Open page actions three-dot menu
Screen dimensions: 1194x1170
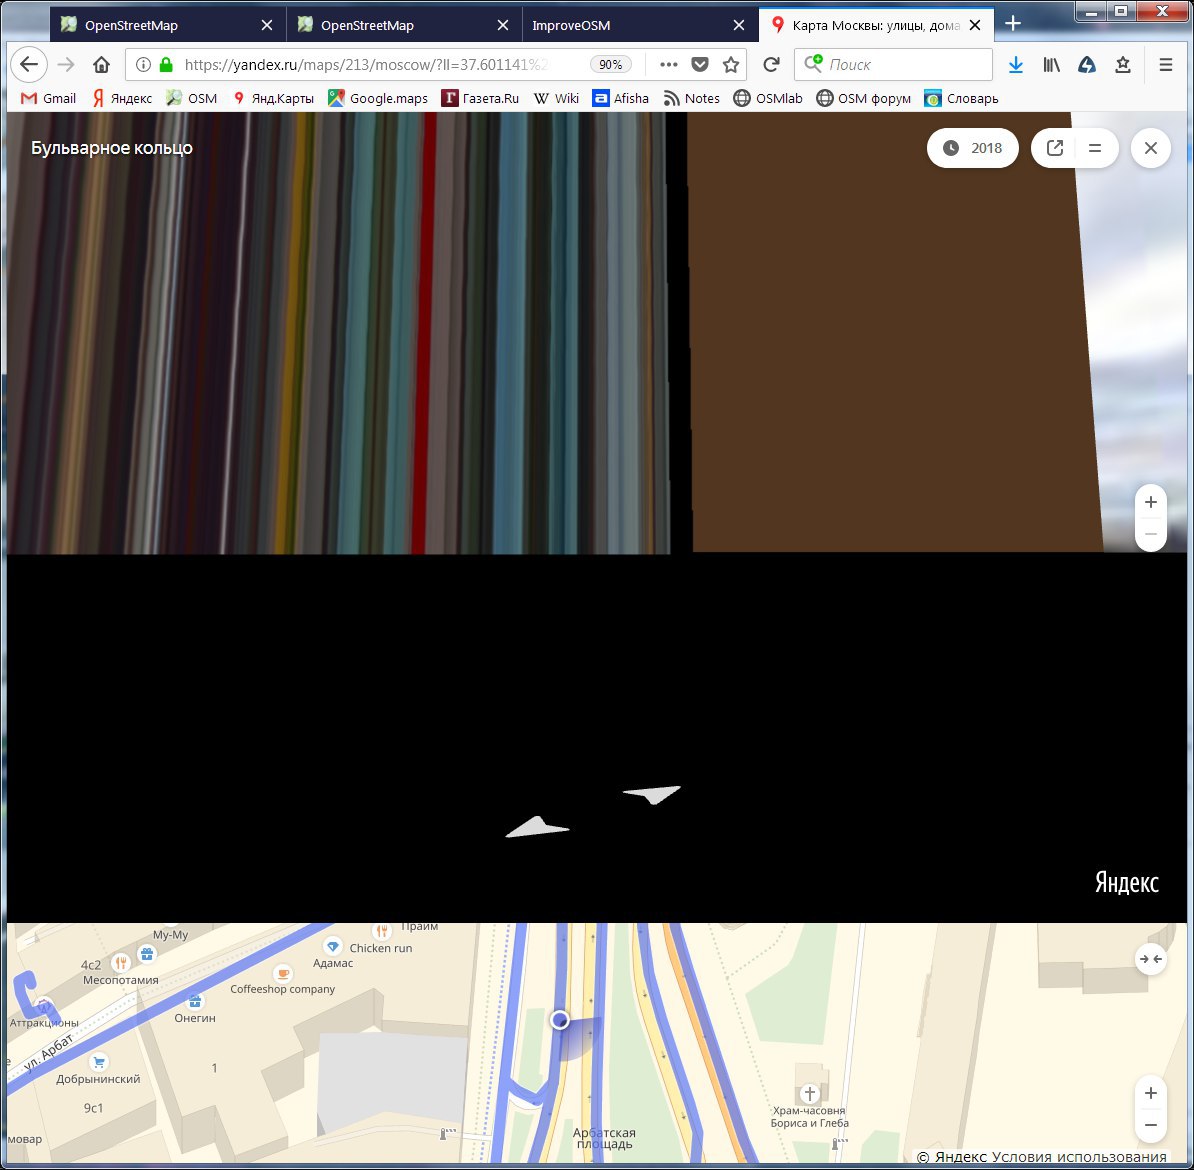(669, 65)
